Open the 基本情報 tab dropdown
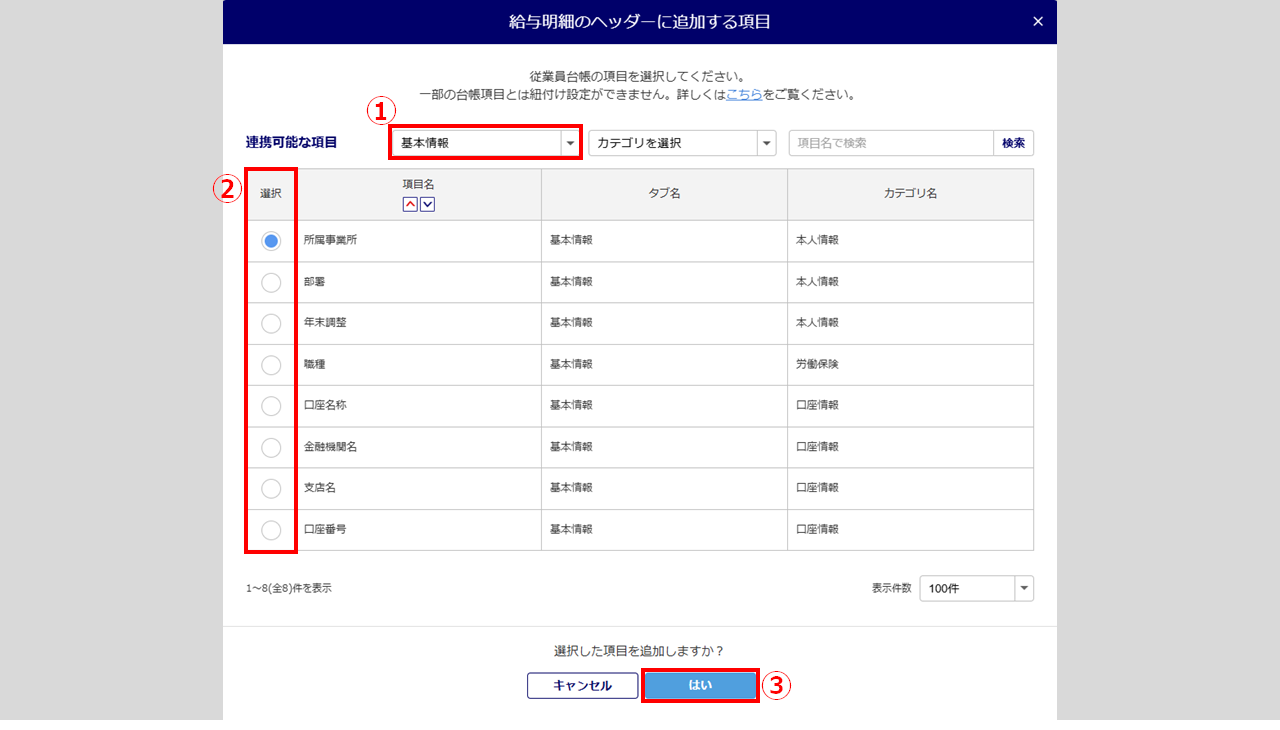1280x730 pixels. (485, 143)
